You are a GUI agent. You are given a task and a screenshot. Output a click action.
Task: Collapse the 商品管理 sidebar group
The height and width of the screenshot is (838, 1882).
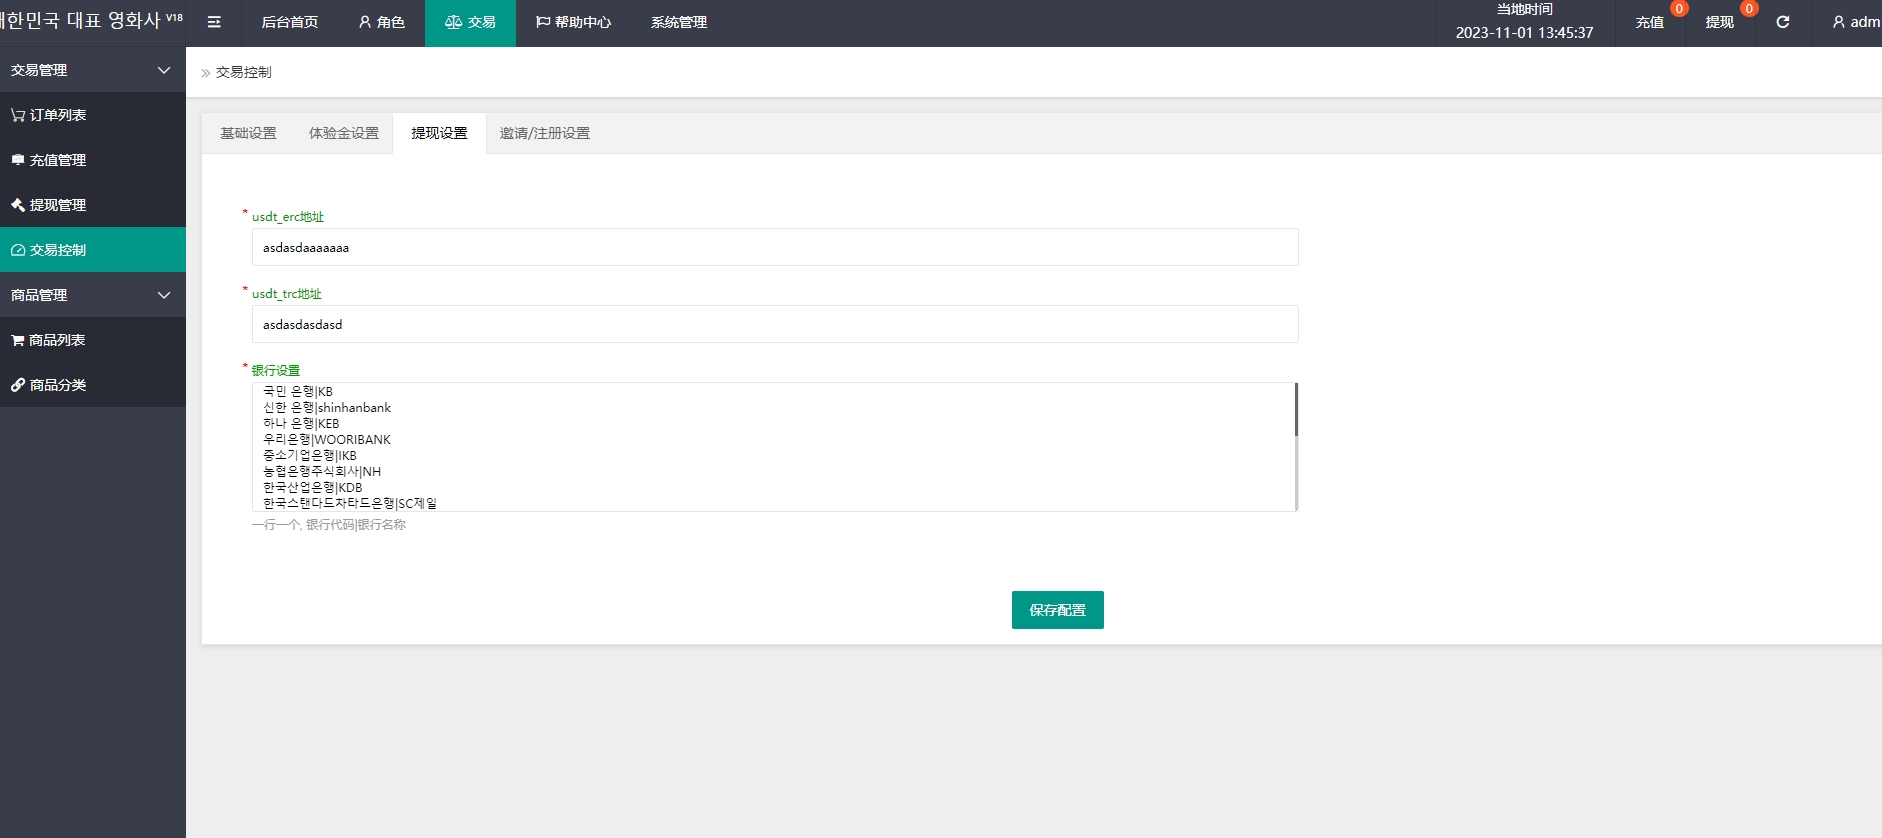point(92,295)
